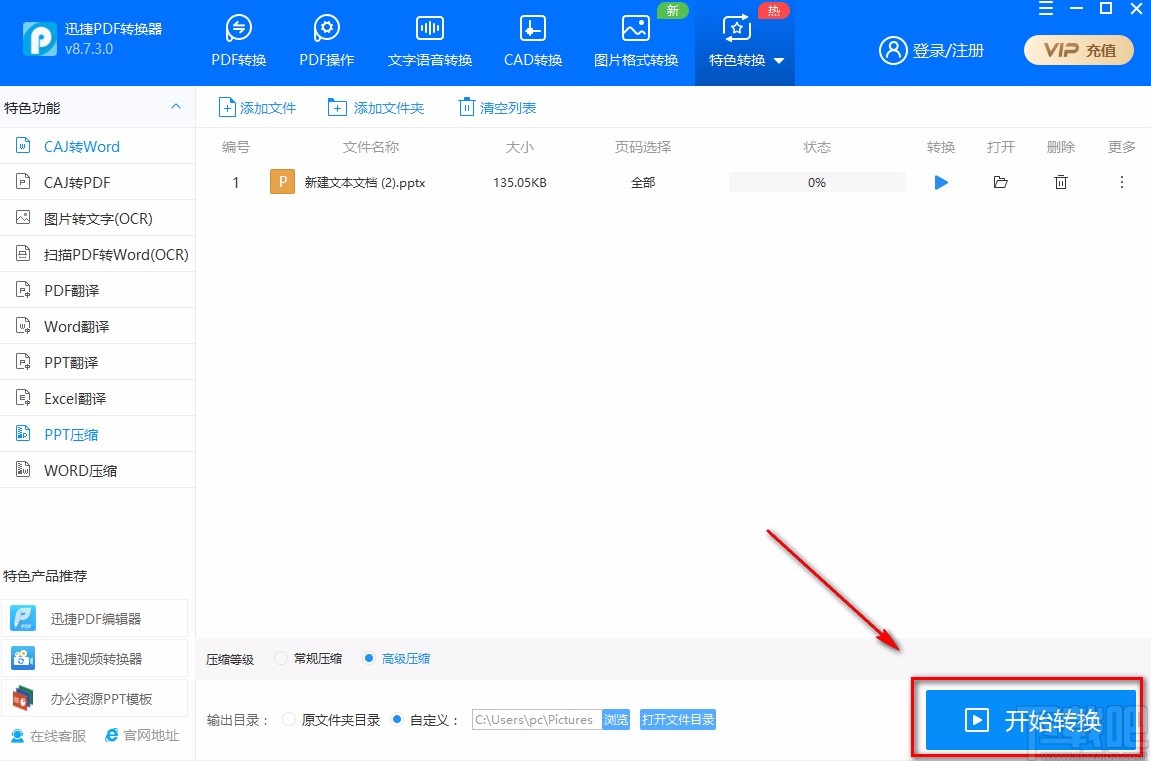Switch to the PDF操作 tab
This screenshot has height=761, width=1151.
(x=326, y=29)
